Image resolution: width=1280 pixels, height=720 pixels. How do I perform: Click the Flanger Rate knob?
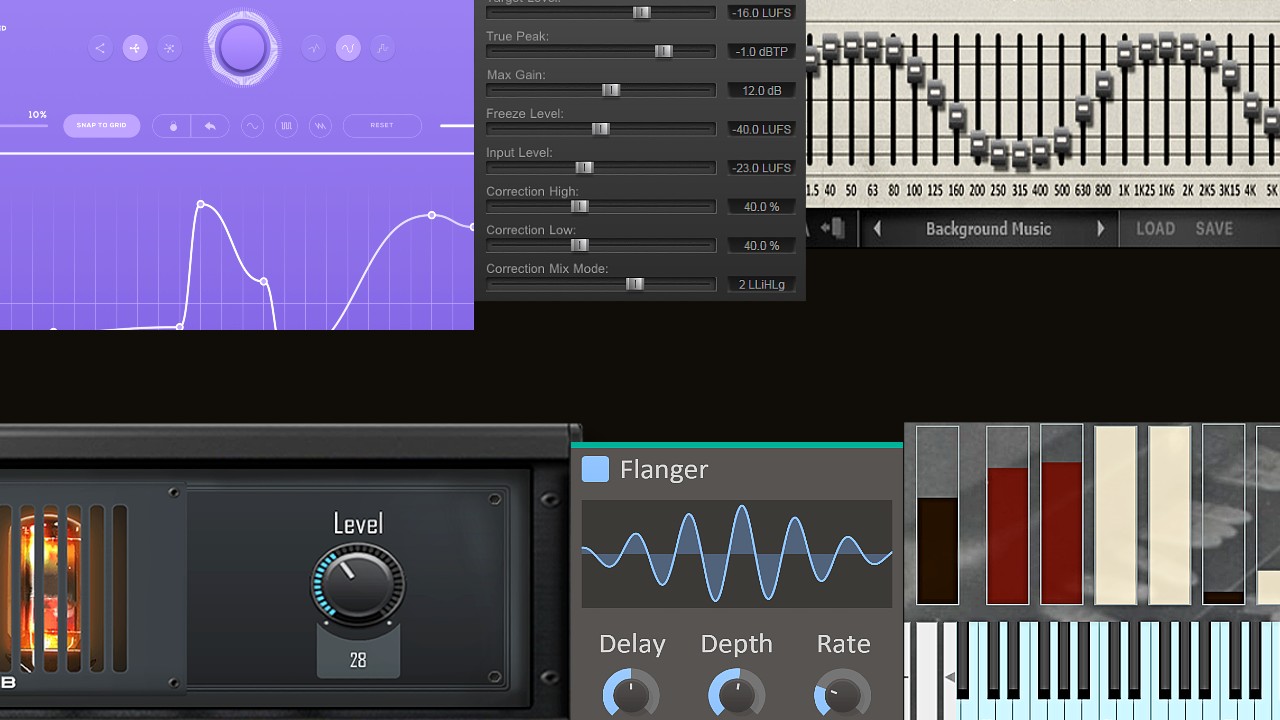(843, 693)
